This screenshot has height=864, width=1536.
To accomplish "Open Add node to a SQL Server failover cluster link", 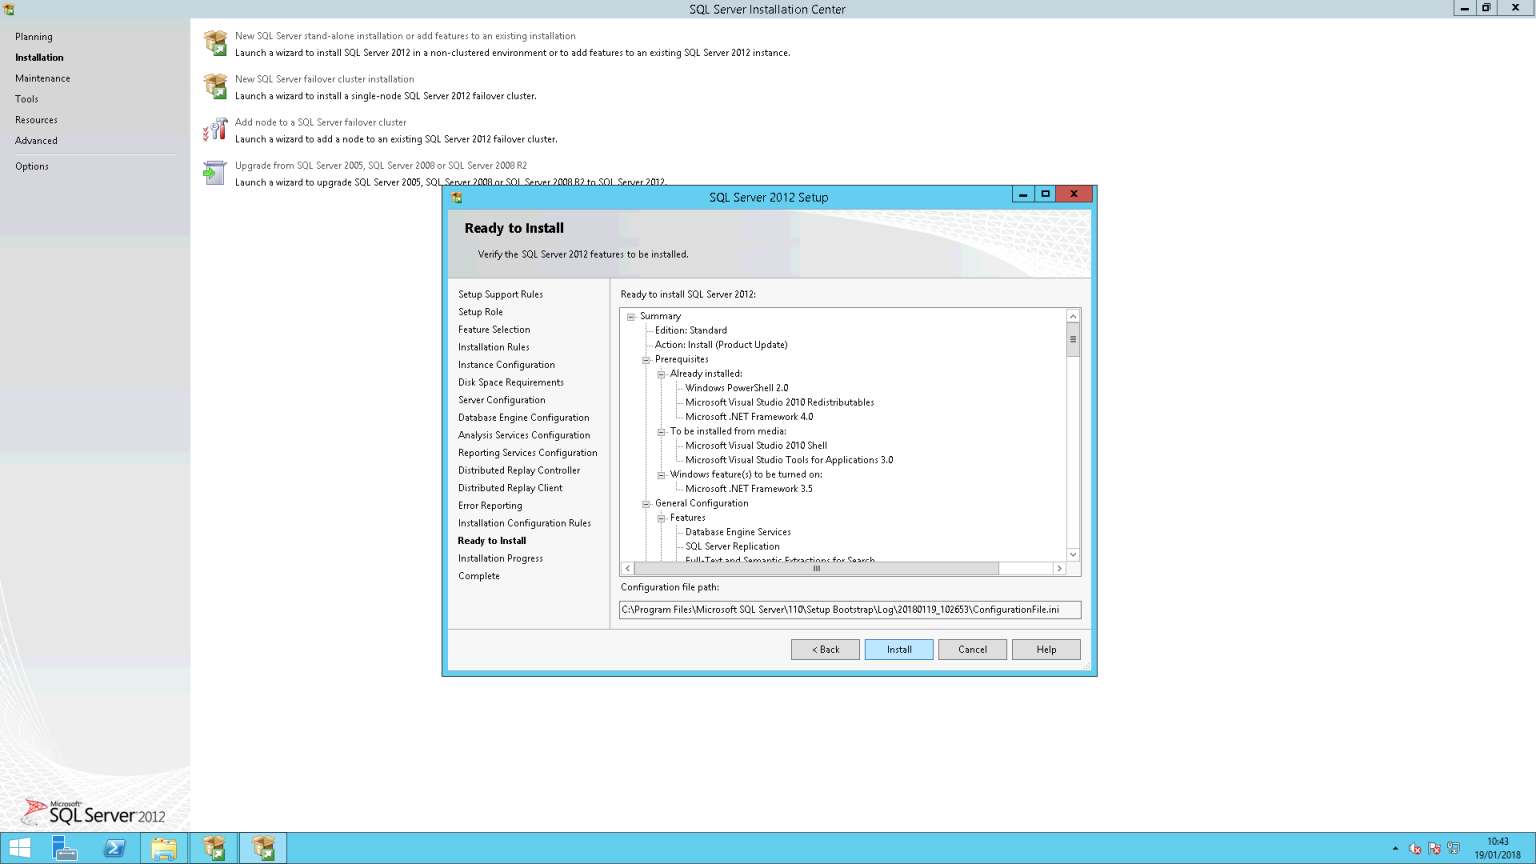I will click(321, 122).
